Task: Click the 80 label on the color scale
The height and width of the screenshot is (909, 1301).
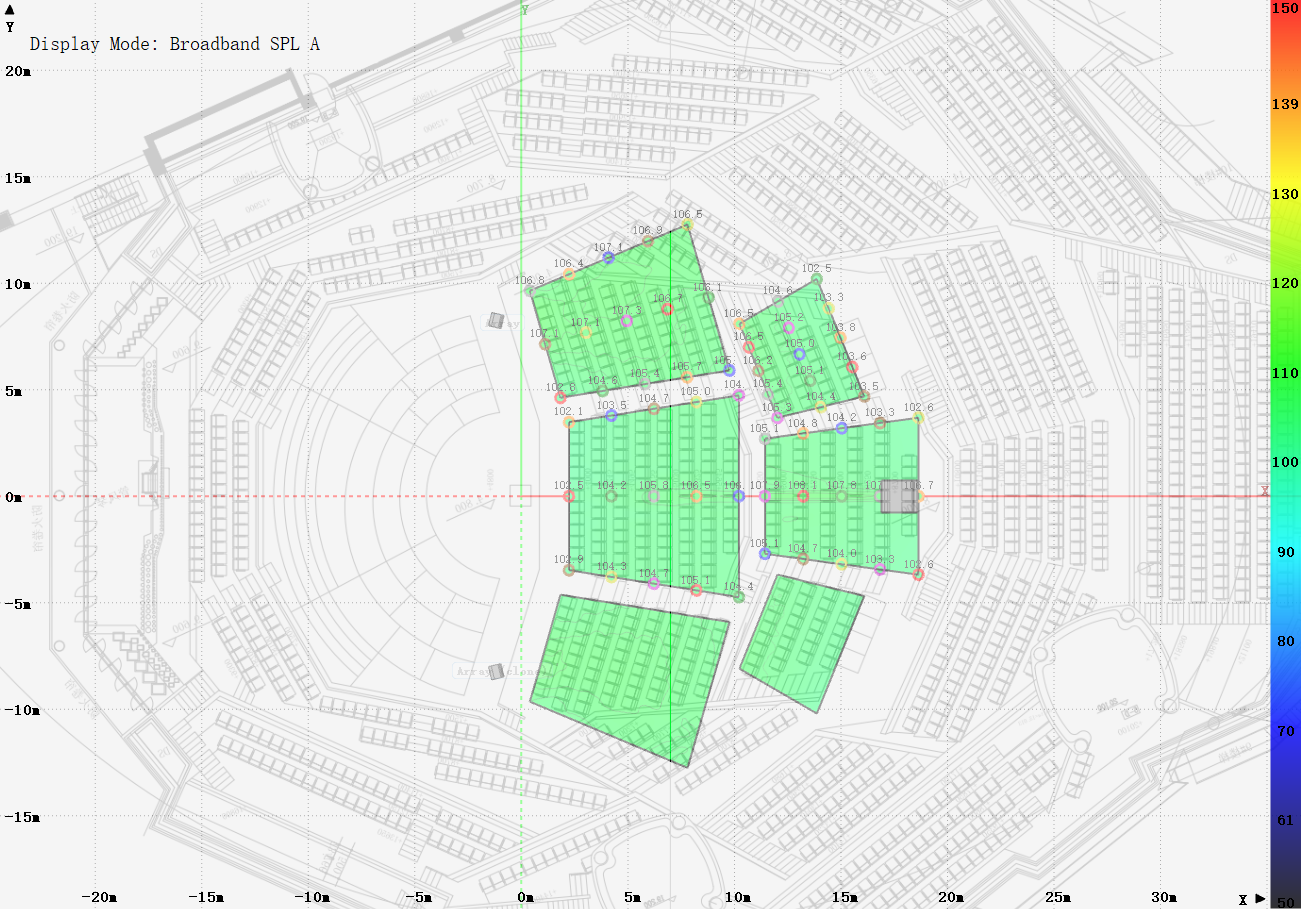Action: click(x=1285, y=641)
